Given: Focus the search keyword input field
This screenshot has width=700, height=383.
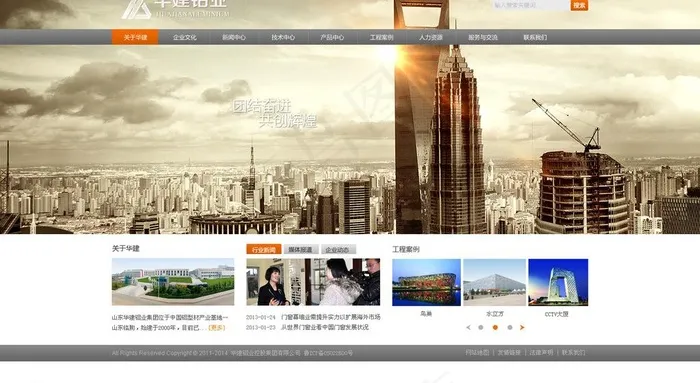Looking at the screenshot, I should tap(531, 5).
